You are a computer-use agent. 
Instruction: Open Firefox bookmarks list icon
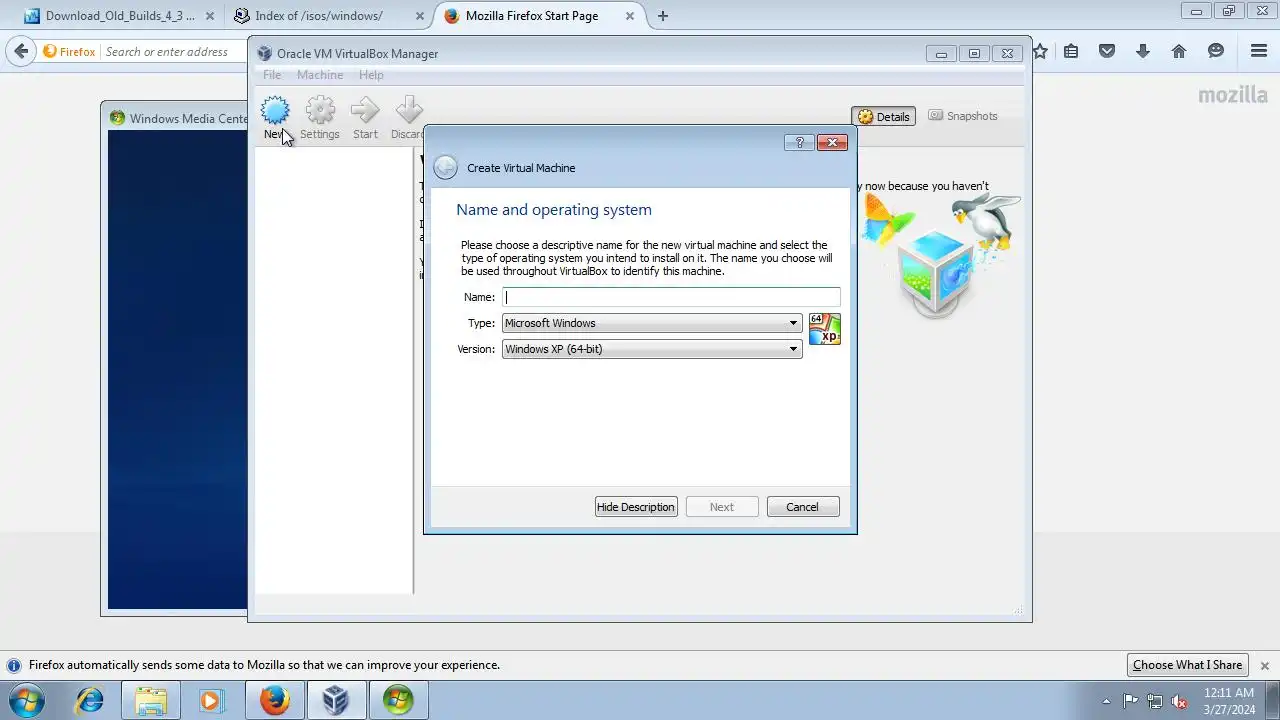click(1071, 51)
